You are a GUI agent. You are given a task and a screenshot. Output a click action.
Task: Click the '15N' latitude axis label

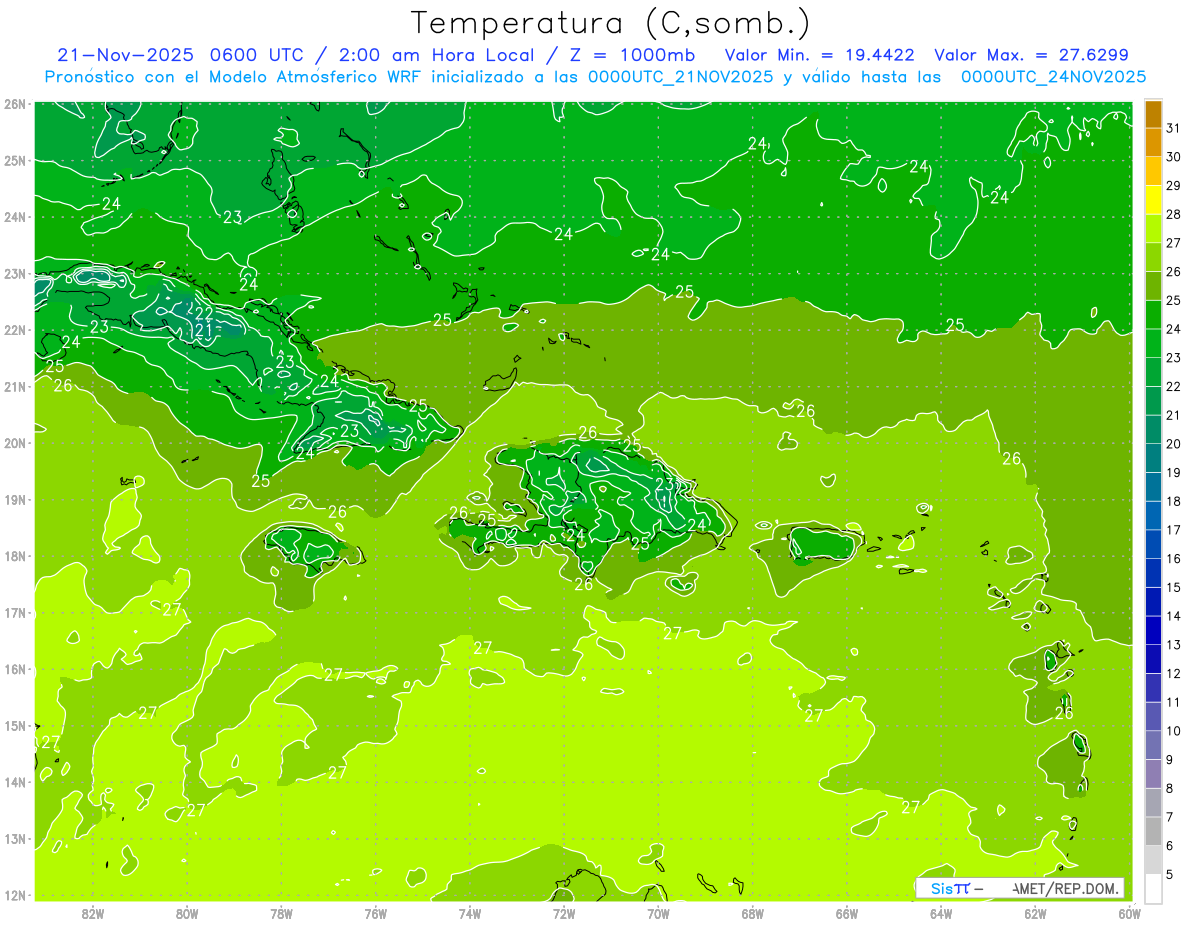[x=16, y=725]
